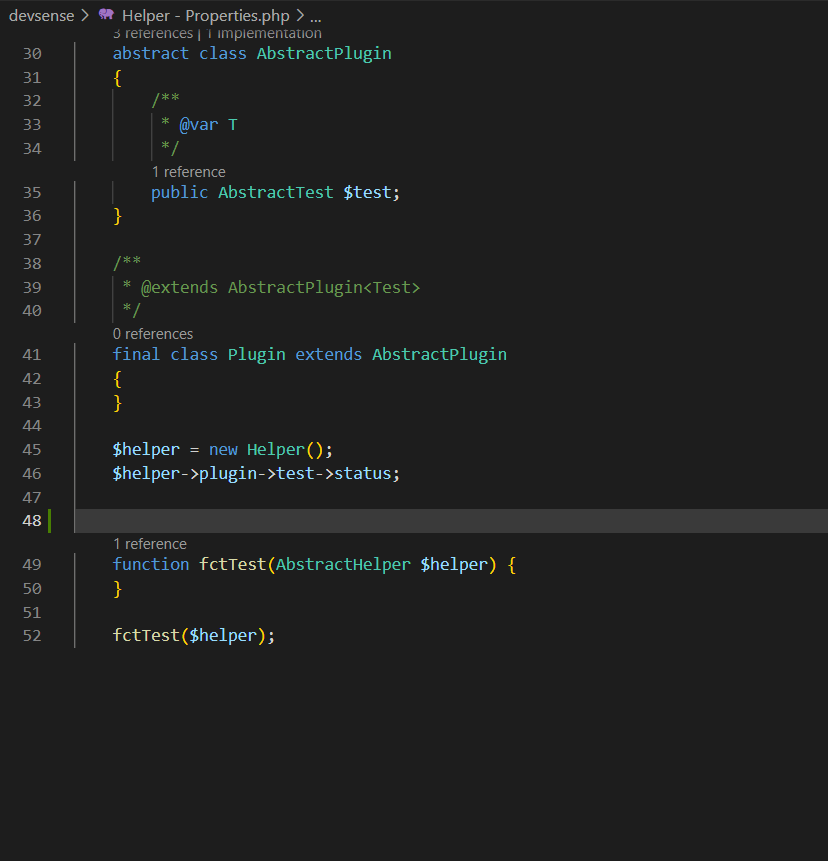This screenshot has width=828, height=861.
Task: Show the 3 references code lens
Action: pyautogui.click(x=152, y=35)
